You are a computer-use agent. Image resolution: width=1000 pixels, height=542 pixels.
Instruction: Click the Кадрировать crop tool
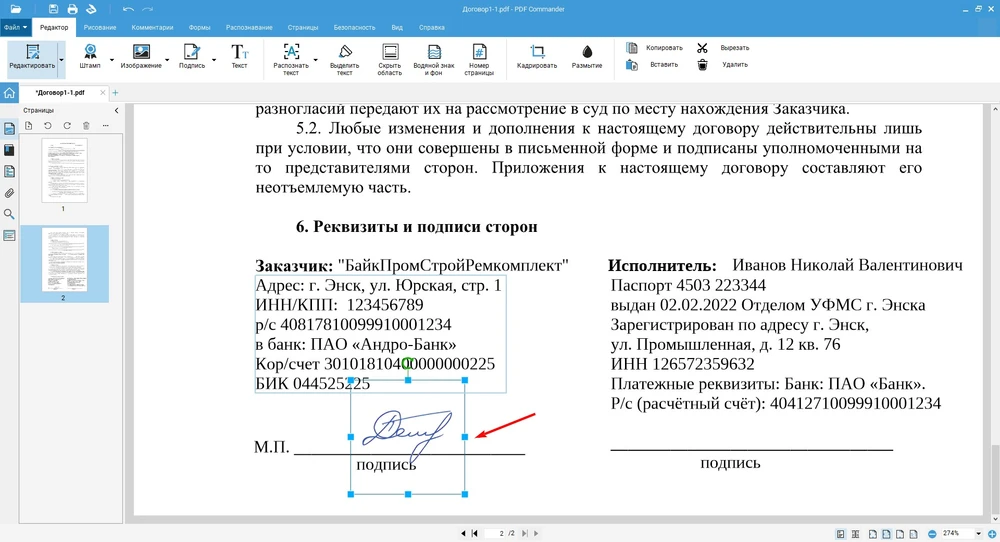coord(537,56)
